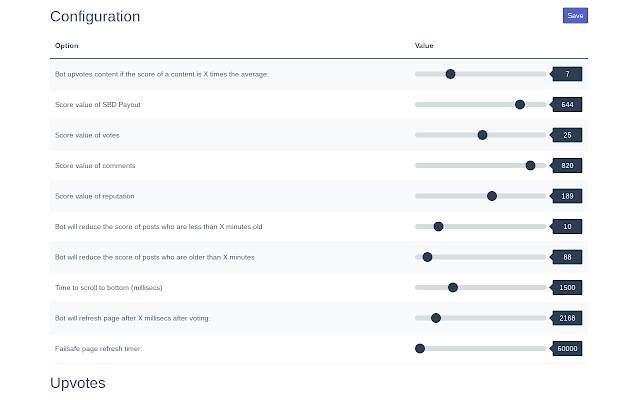Click the reputation score slider handle
This screenshot has width=640, height=400.
(492, 196)
